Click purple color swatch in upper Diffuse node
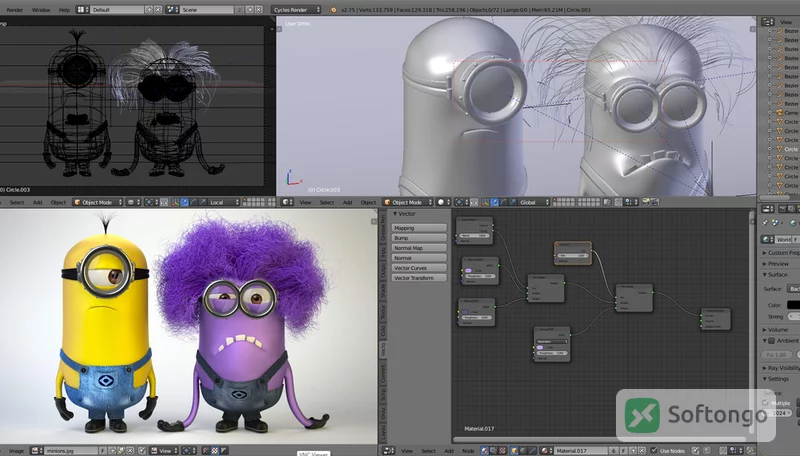Image resolution: width=800 pixels, height=456 pixels. tap(468, 270)
